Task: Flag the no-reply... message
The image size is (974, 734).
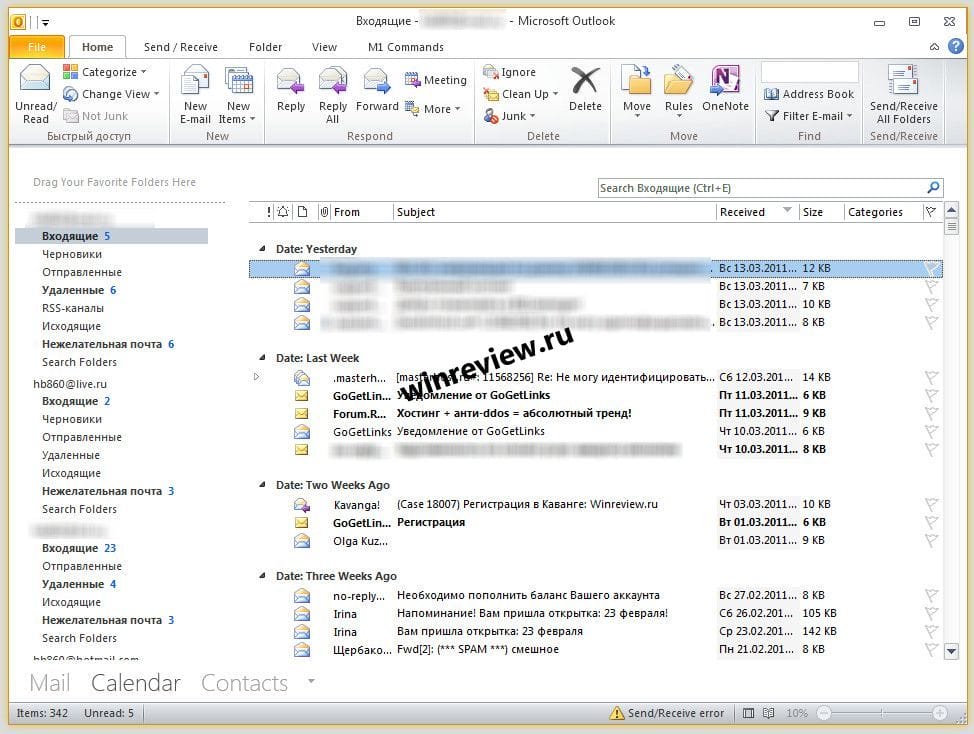Action: pyautogui.click(x=931, y=595)
